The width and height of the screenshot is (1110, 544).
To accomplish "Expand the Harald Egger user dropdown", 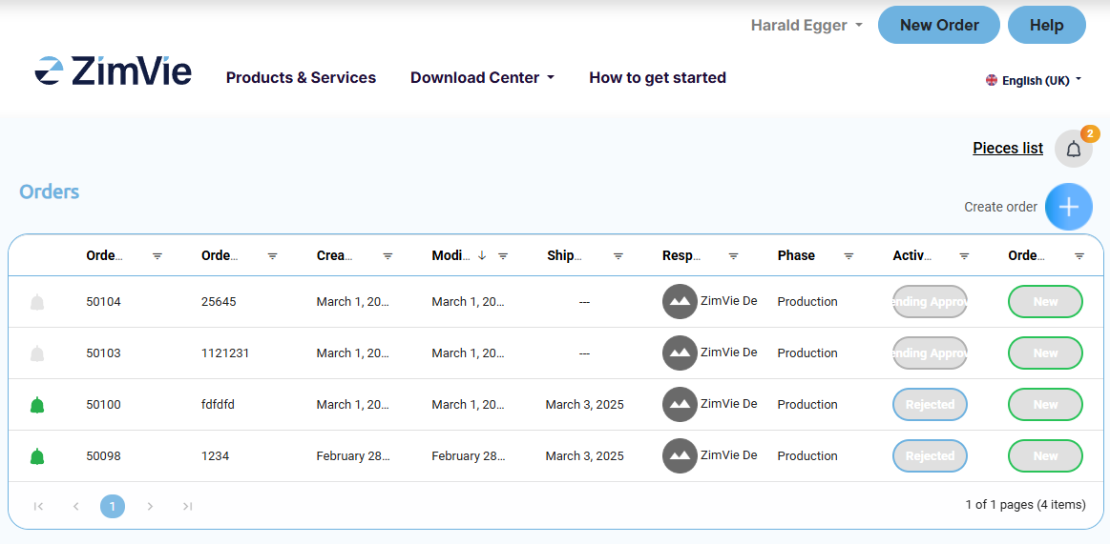I will point(806,26).
